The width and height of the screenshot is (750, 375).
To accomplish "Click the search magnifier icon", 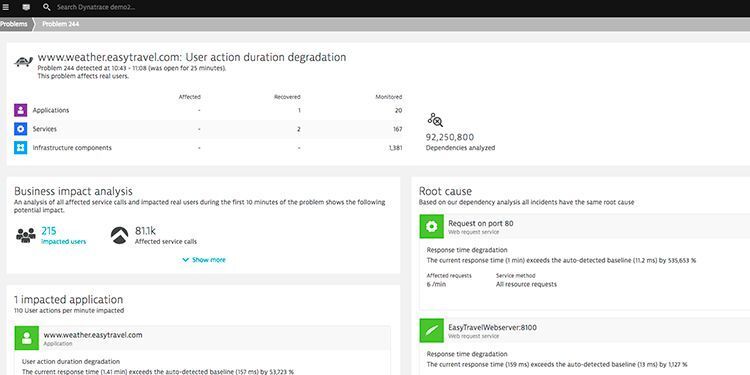I will [x=46, y=7].
